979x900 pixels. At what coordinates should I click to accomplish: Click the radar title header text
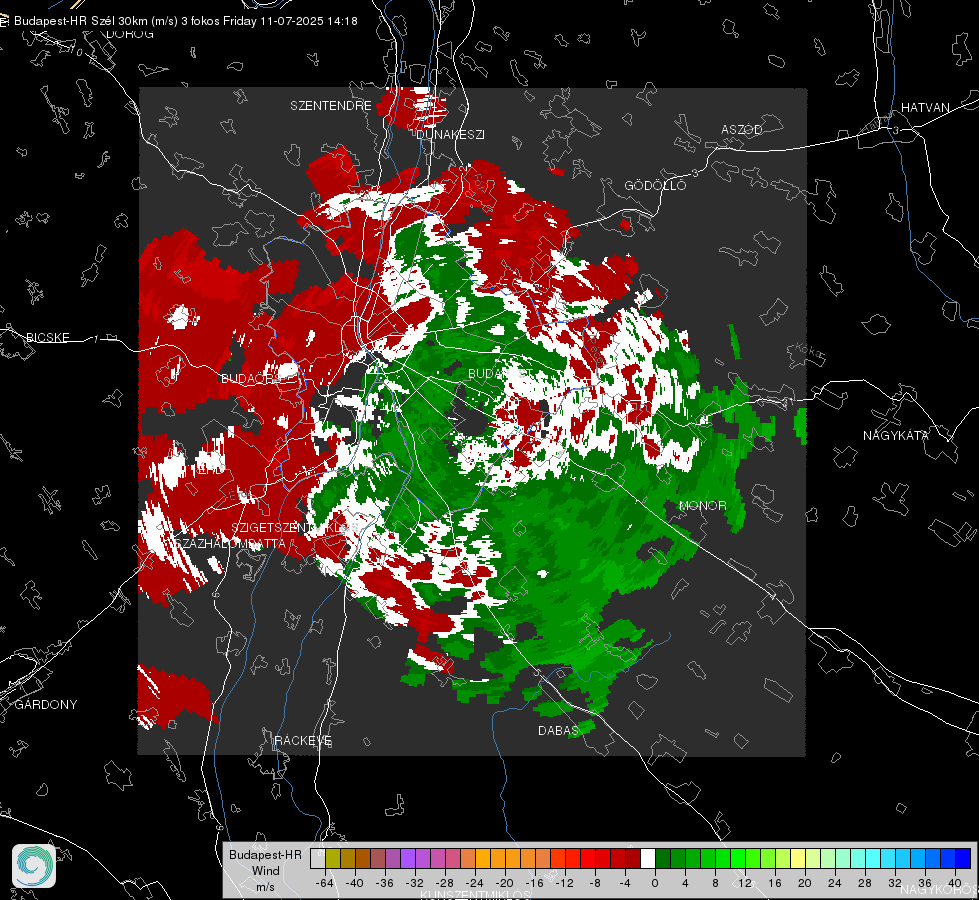[185, 21]
